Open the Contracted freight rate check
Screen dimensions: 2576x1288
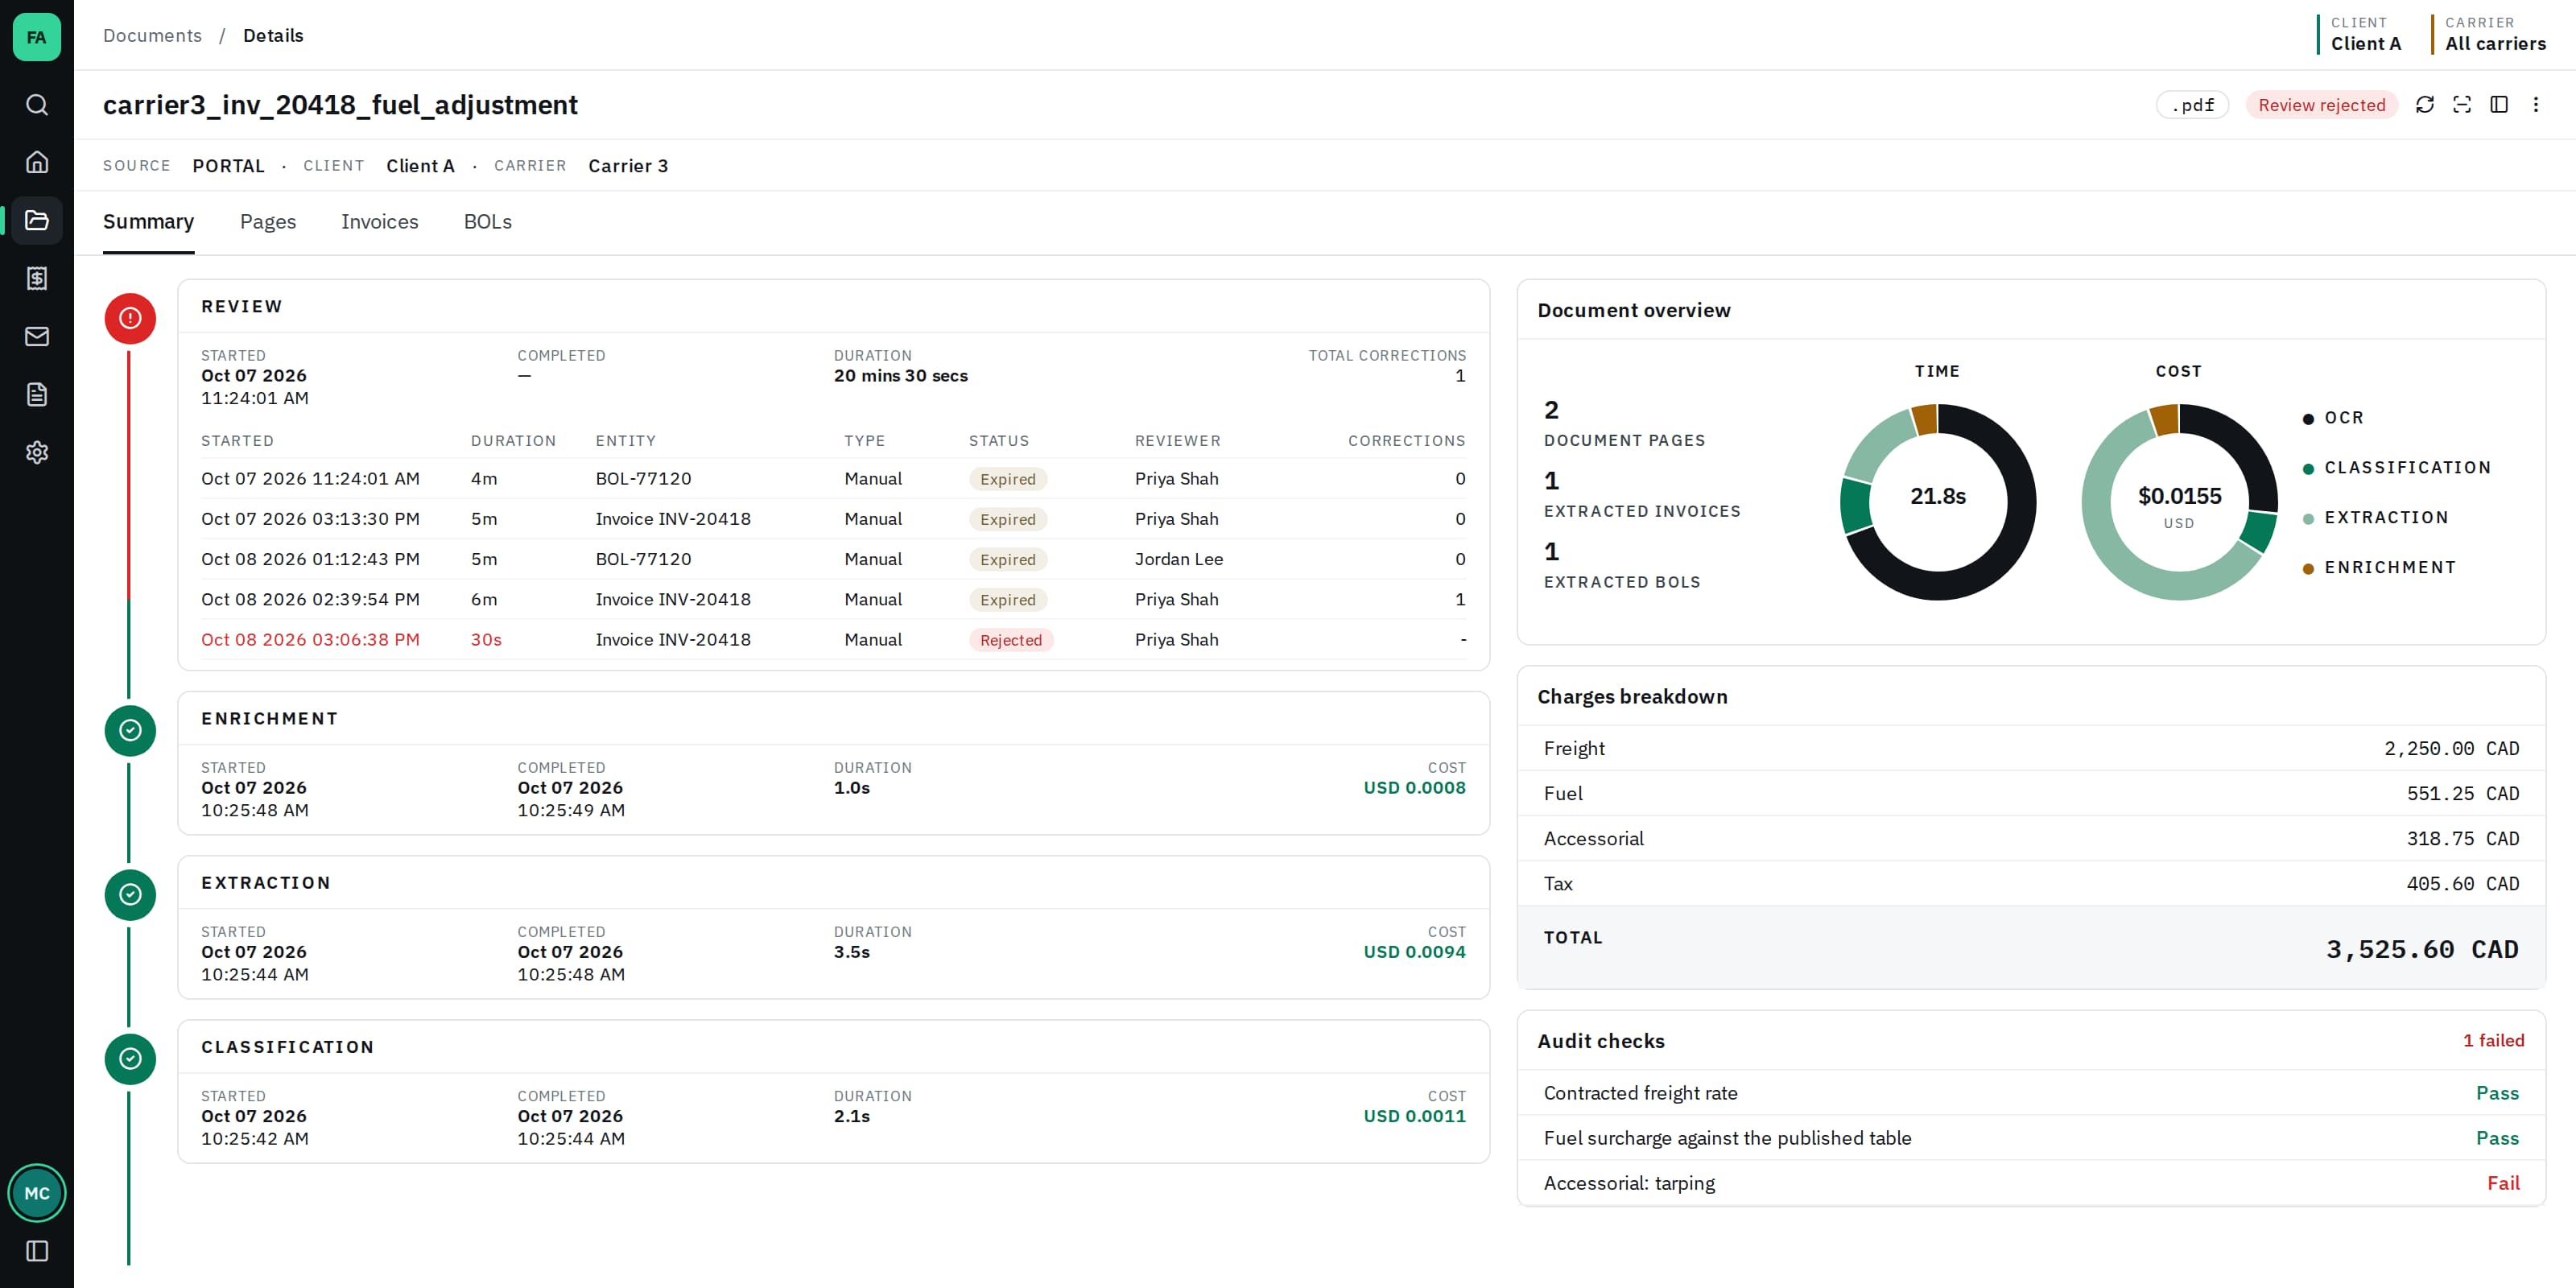coord(2030,1092)
